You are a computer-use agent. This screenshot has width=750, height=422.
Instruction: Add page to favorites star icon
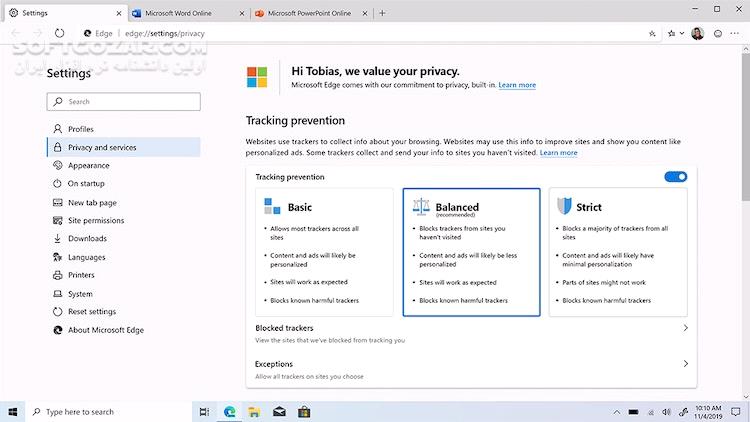(652, 33)
